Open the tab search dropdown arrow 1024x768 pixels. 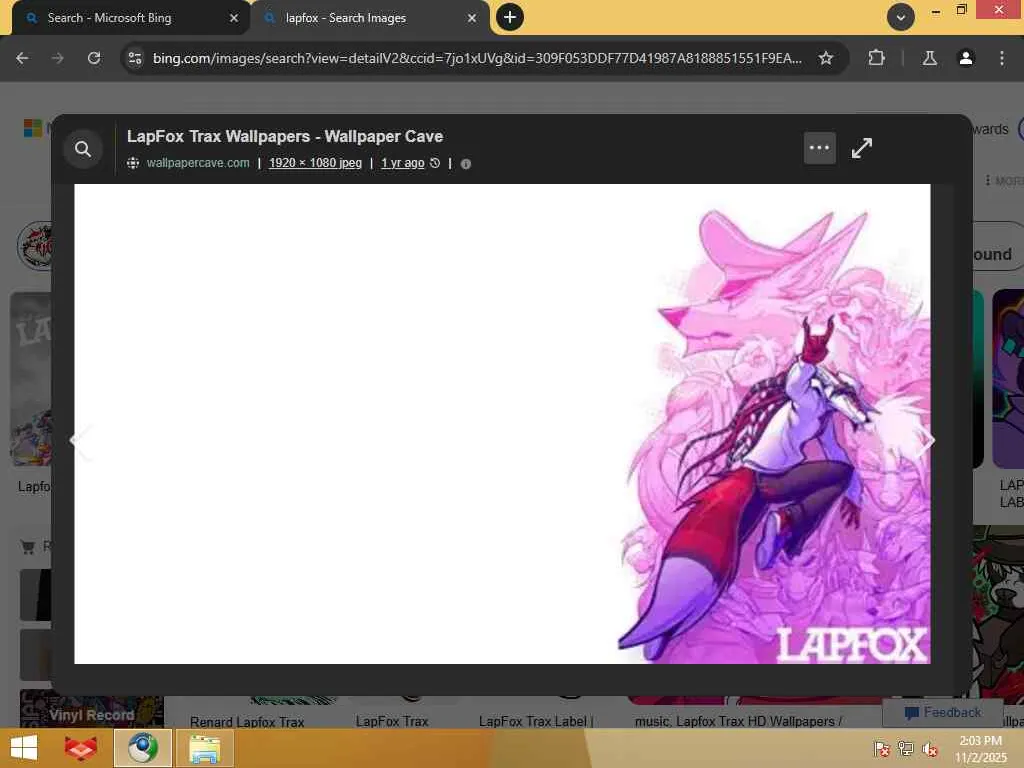pyautogui.click(x=900, y=17)
